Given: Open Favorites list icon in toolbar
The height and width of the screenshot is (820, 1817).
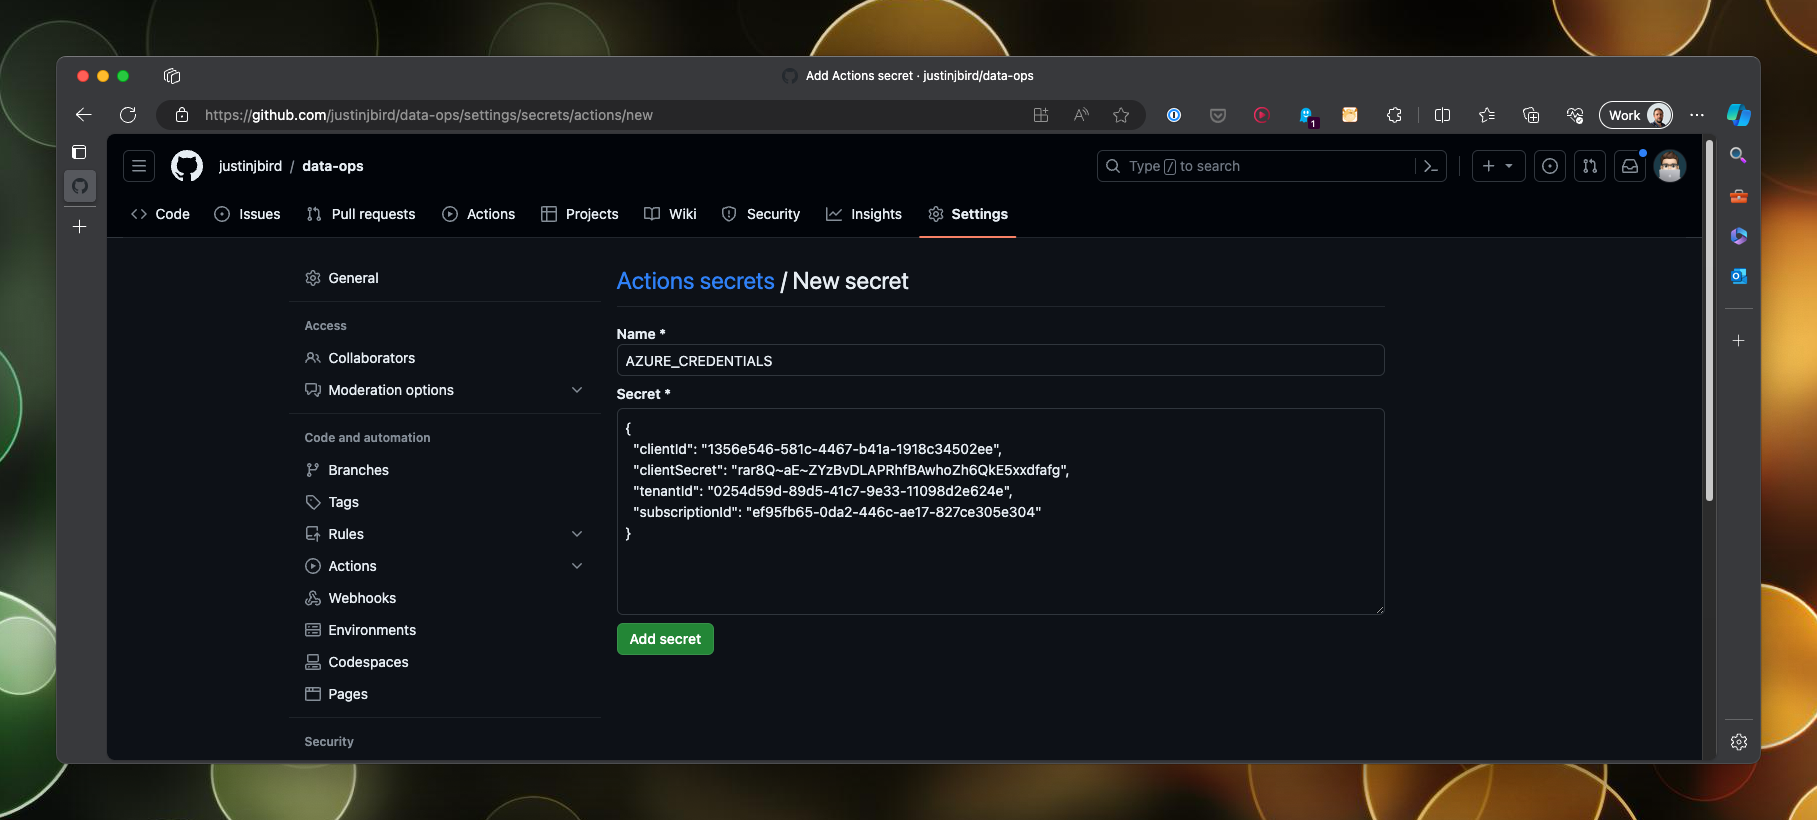Looking at the screenshot, I should 1487,115.
